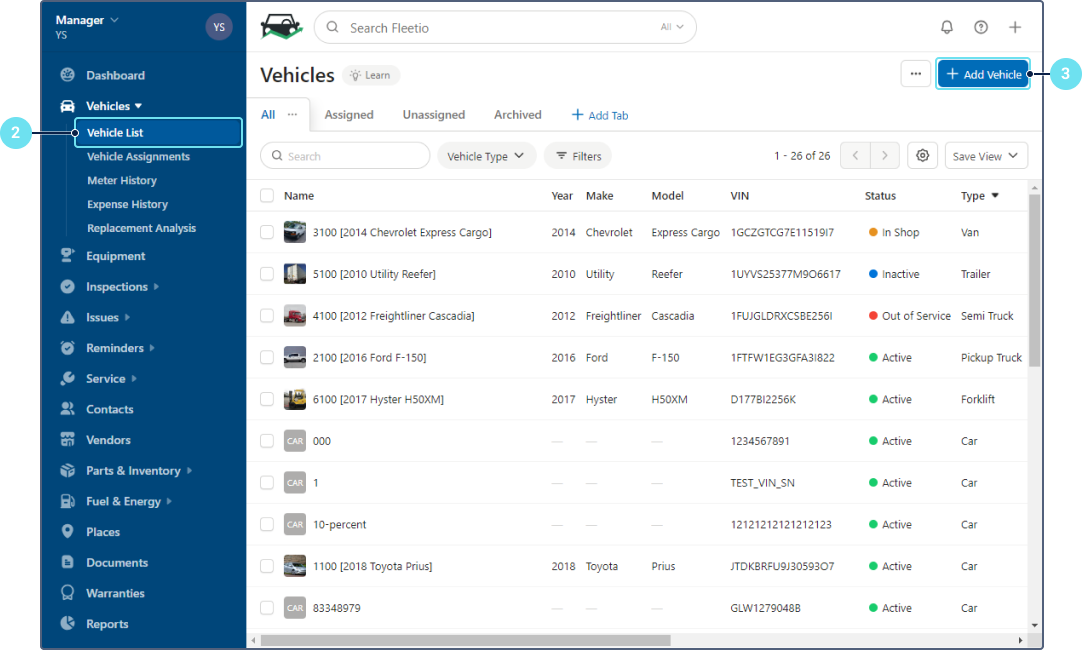The height and width of the screenshot is (650, 1082).
Task: Expand the Save View dropdown
Action: point(986,156)
